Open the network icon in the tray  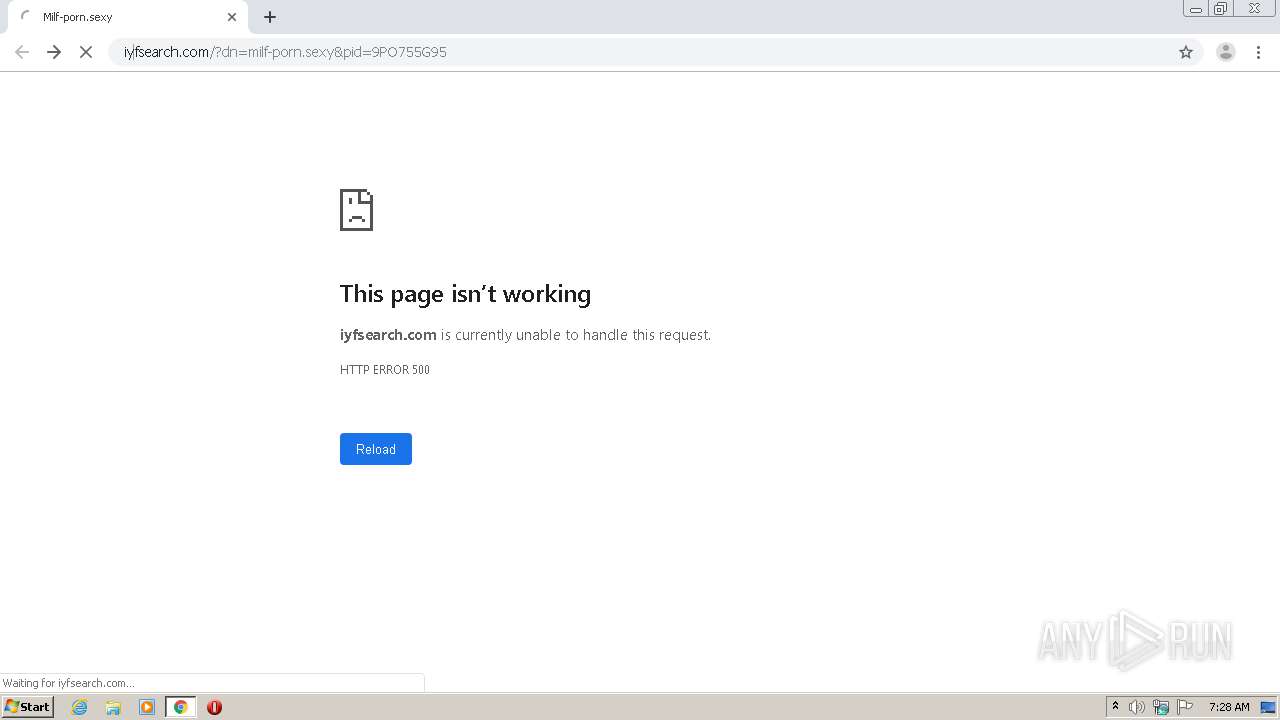point(1161,707)
